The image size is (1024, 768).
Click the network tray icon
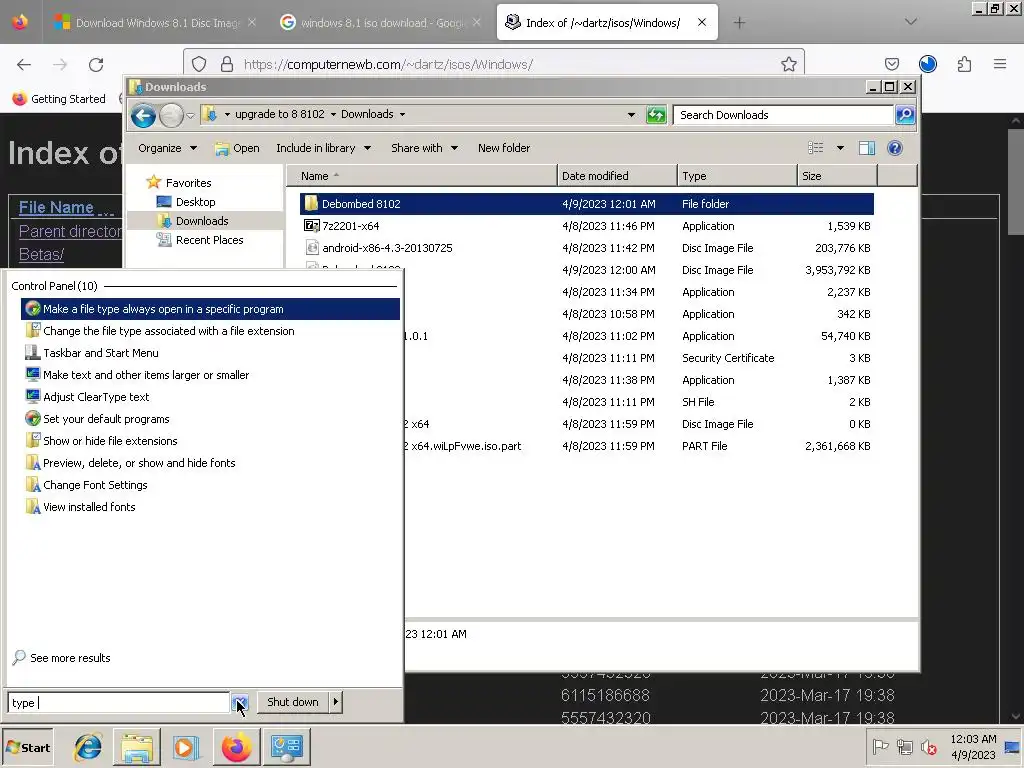pos(904,746)
